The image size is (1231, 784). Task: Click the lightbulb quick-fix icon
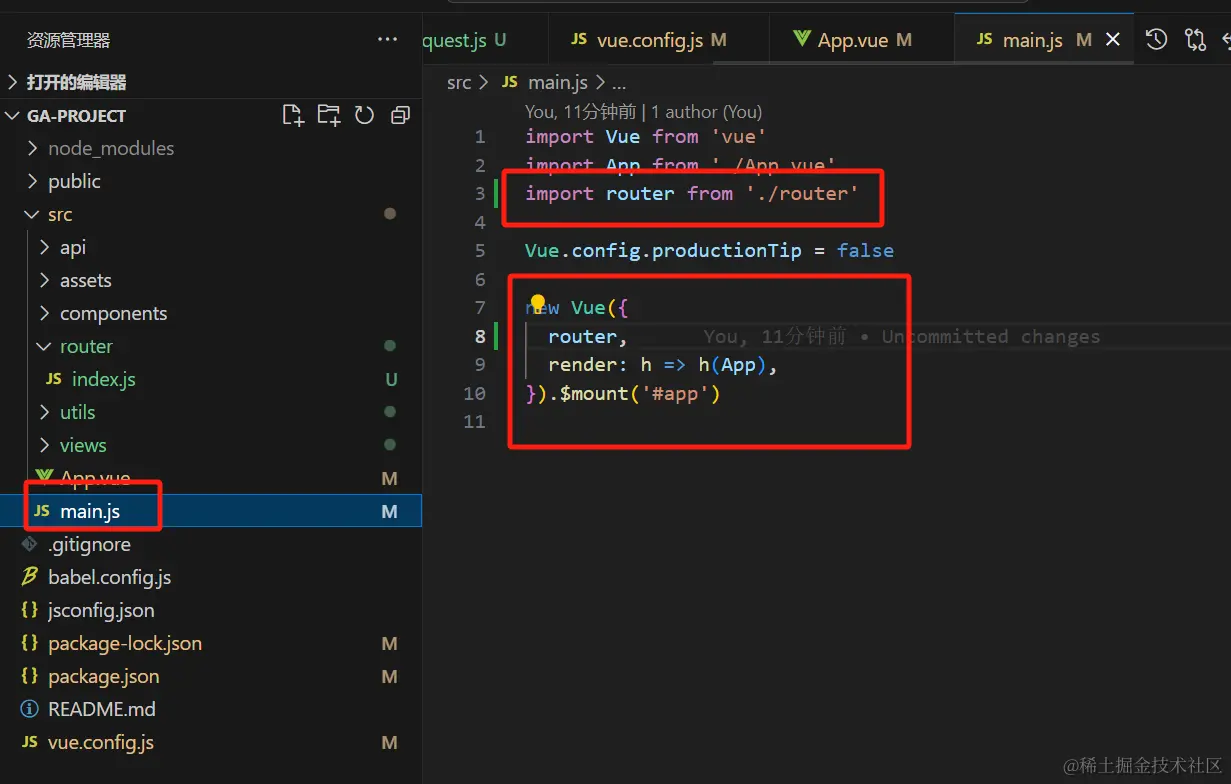pos(538,304)
